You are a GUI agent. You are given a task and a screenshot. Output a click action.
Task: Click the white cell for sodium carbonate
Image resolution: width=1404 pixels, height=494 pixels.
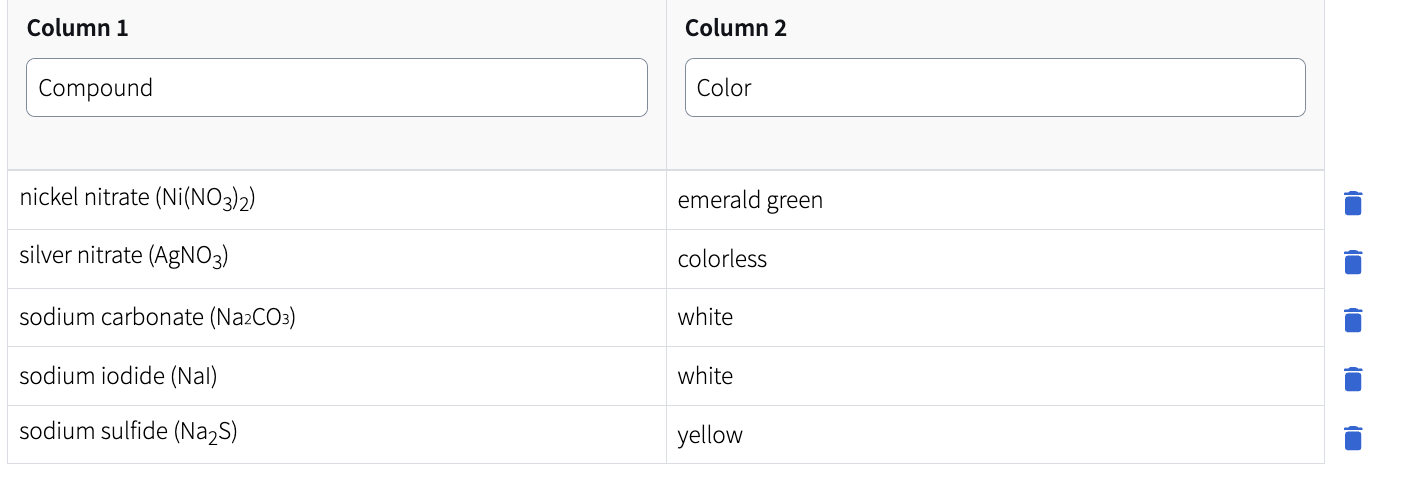click(995, 318)
